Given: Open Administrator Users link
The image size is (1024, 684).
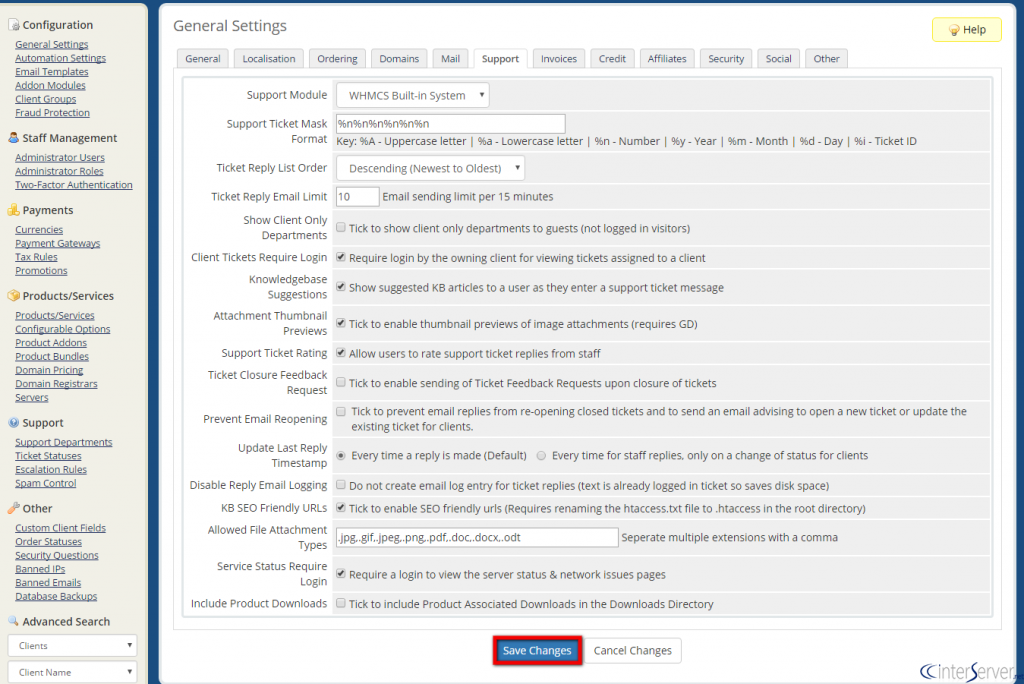Looking at the screenshot, I should pyautogui.click(x=60, y=157).
